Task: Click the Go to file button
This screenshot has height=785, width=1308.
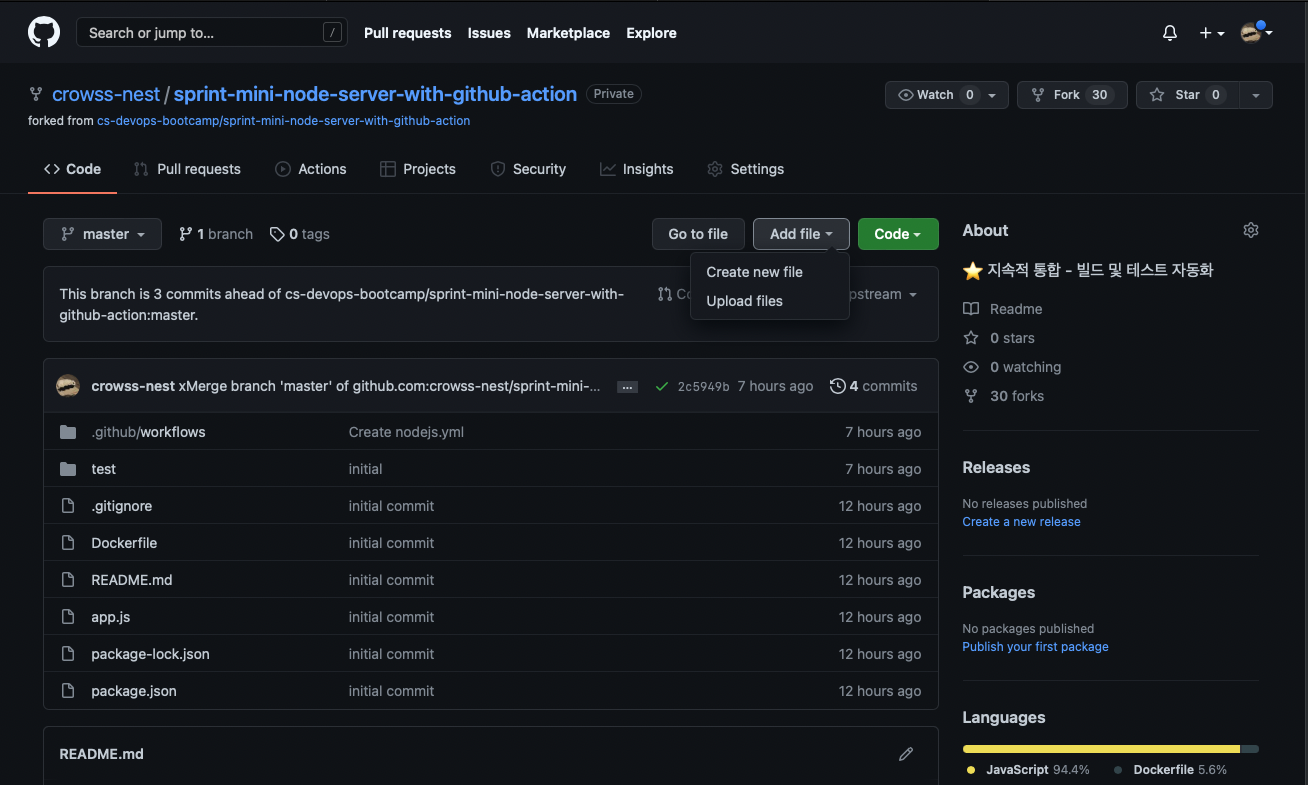Action: [698, 234]
